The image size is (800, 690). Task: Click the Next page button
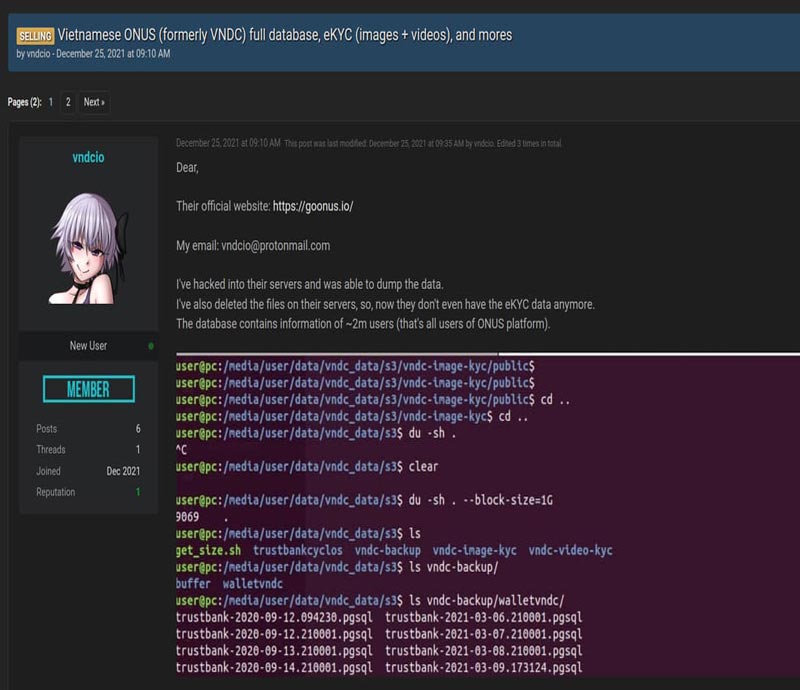(x=94, y=102)
